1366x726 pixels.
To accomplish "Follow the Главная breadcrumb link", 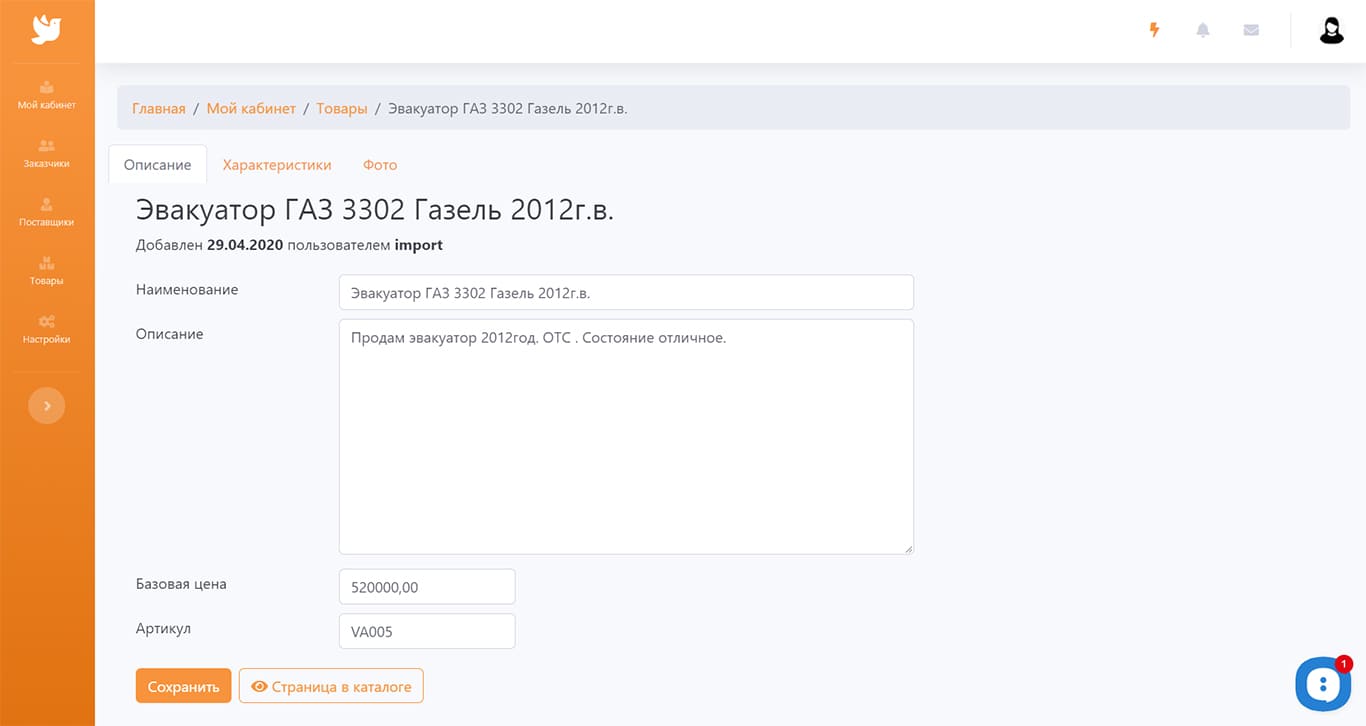I will 159,108.
